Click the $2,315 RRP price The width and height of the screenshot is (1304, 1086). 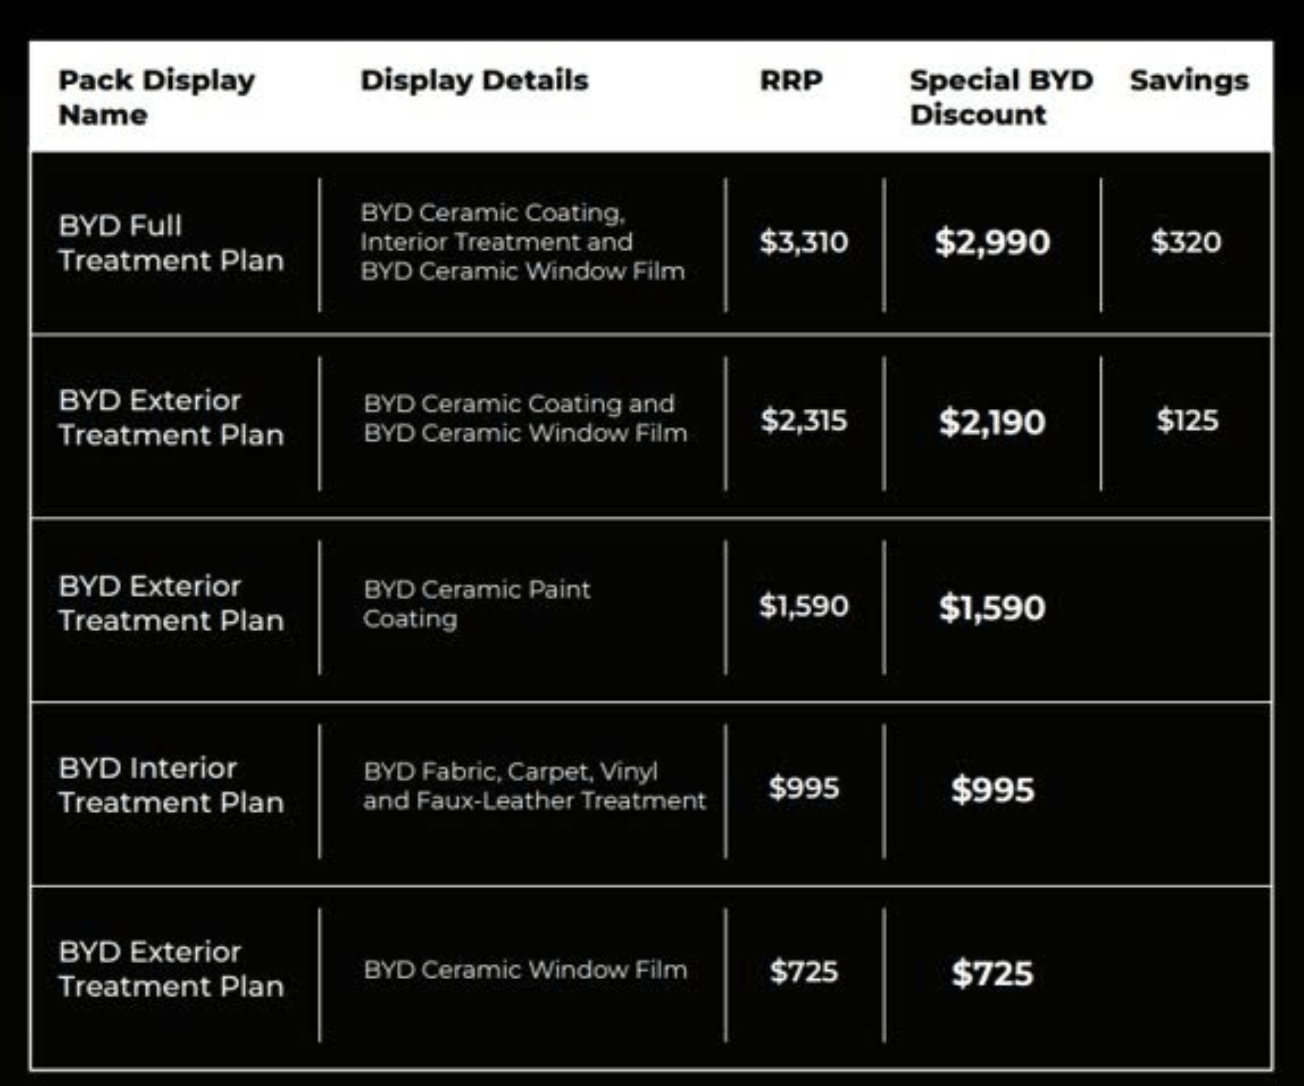point(803,420)
